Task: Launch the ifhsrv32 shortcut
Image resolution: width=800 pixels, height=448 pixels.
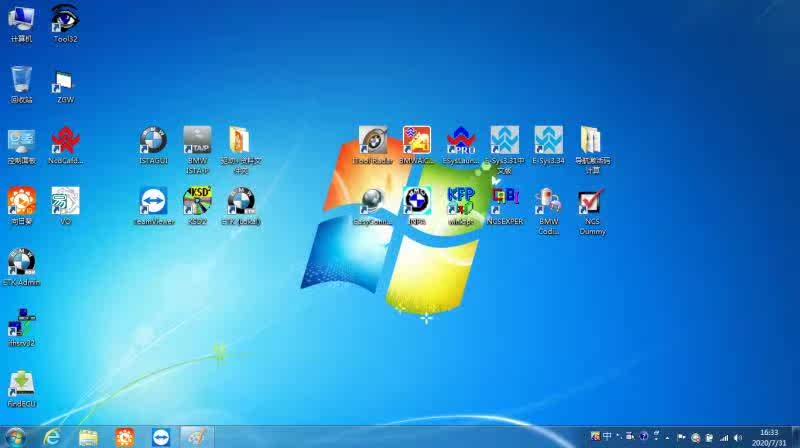Action: click(x=21, y=328)
